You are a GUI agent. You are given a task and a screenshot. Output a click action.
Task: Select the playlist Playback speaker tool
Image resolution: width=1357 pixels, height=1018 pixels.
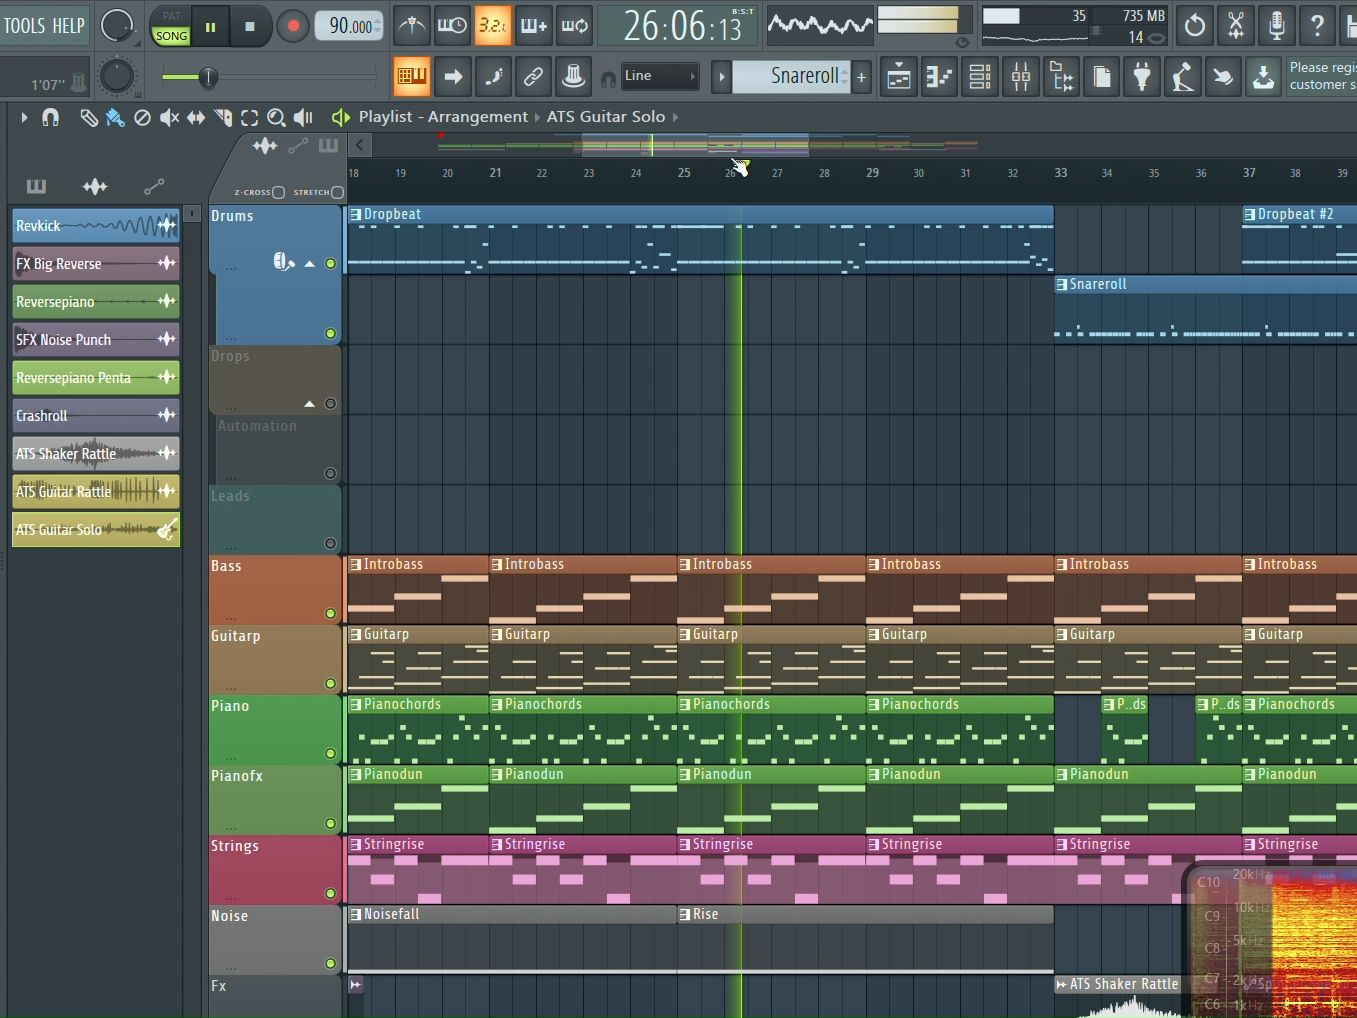pos(303,118)
